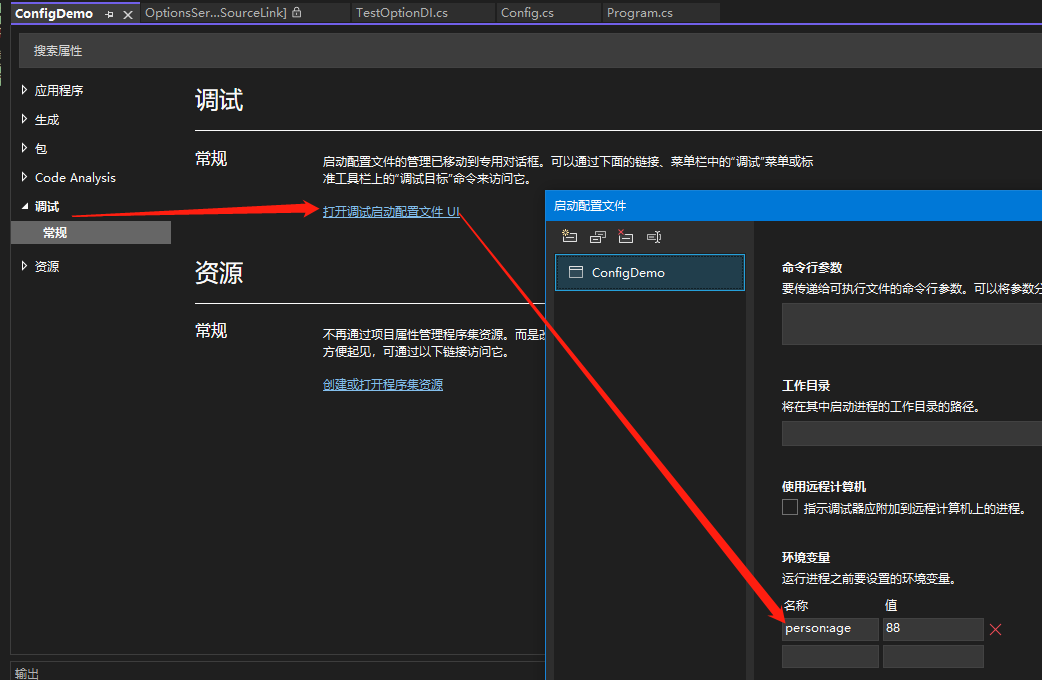Close the ConfigDemo tab
The height and width of the screenshot is (680, 1042).
[128, 14]
